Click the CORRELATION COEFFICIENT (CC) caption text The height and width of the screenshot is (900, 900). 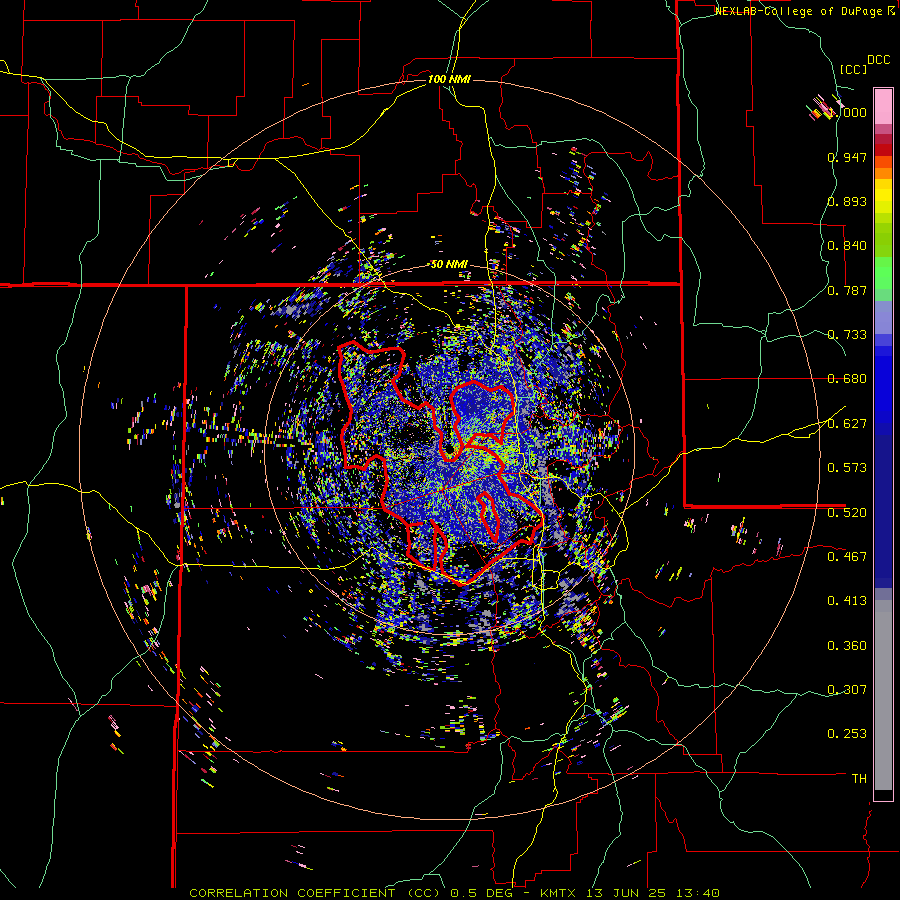coord(315,893)
